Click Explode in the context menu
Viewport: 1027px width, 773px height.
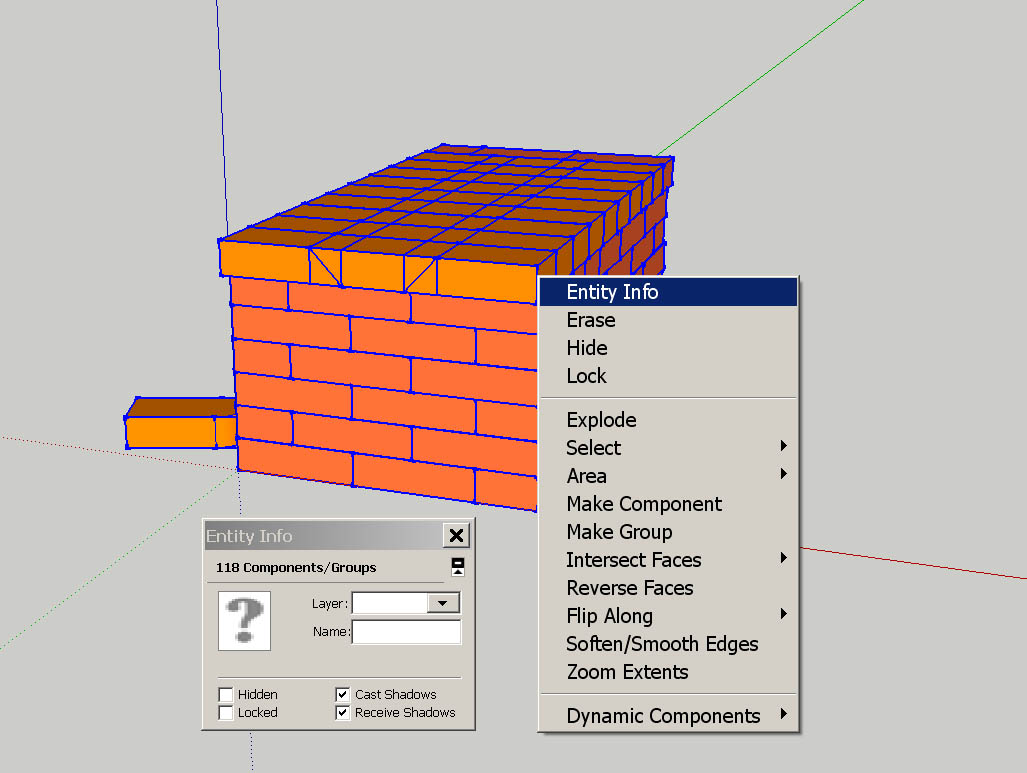click(601, 420)
